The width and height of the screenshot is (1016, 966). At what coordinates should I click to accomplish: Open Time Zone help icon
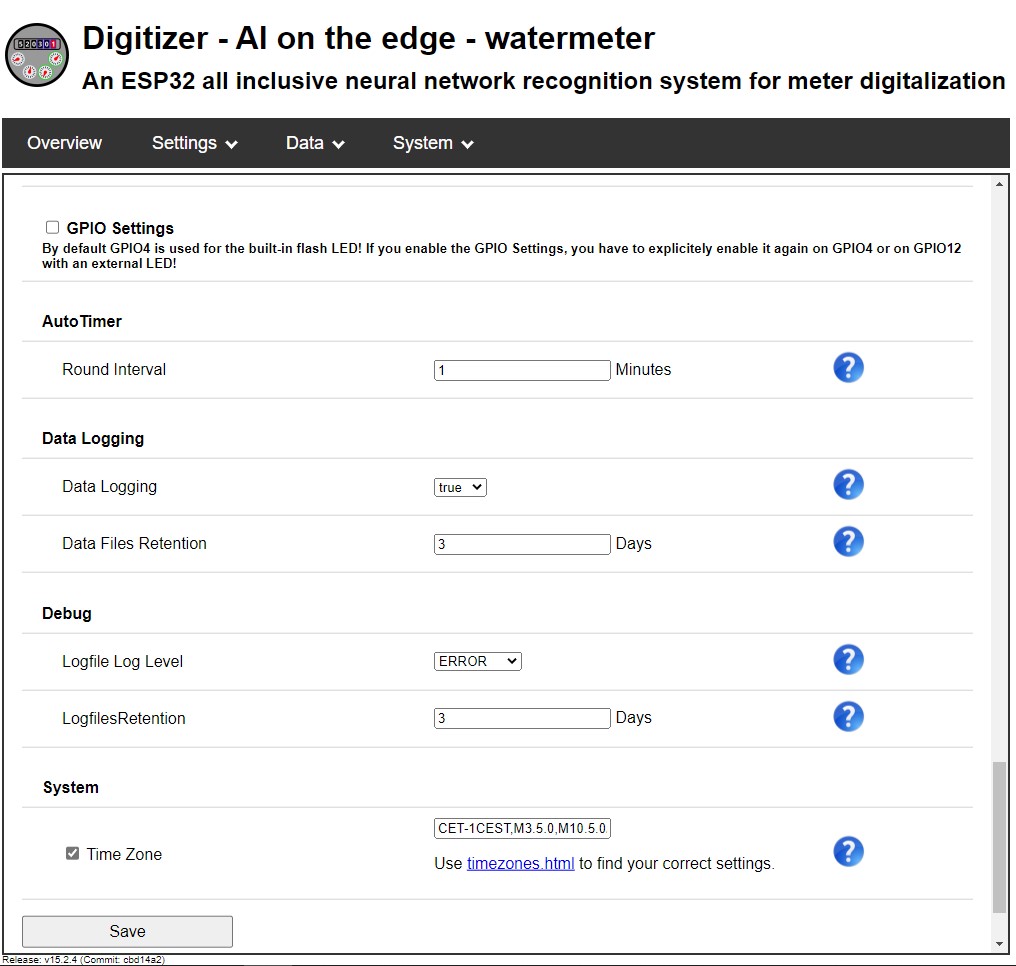point(848,852)
